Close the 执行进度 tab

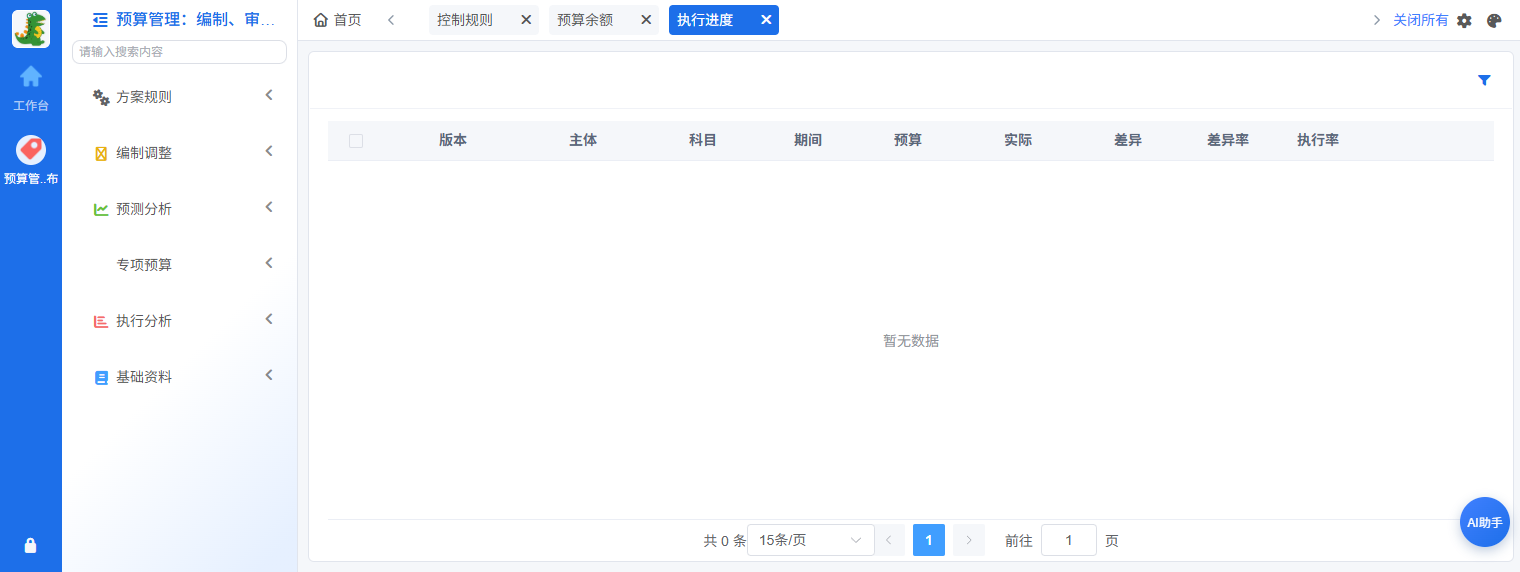pos(766,20)
